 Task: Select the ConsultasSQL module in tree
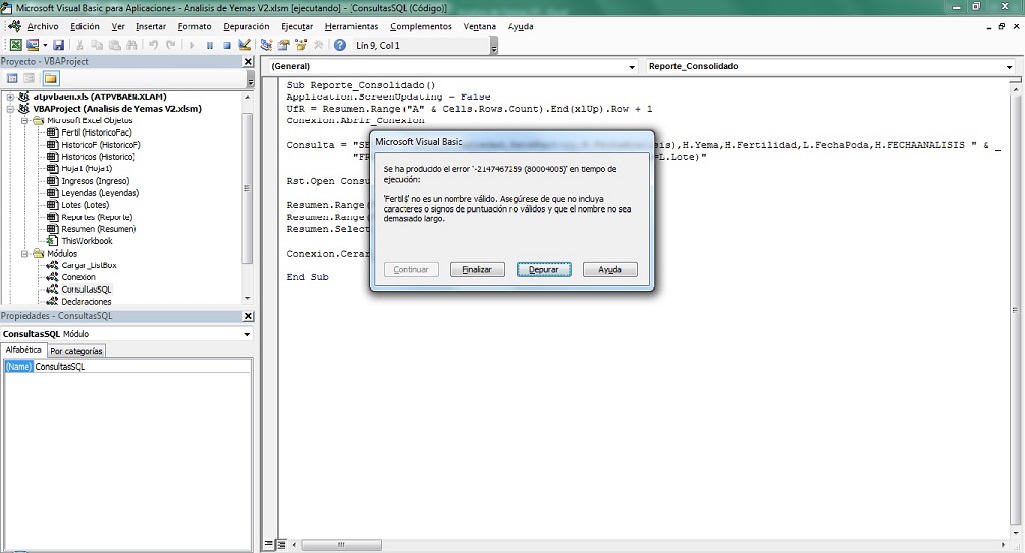pos(86,290)
